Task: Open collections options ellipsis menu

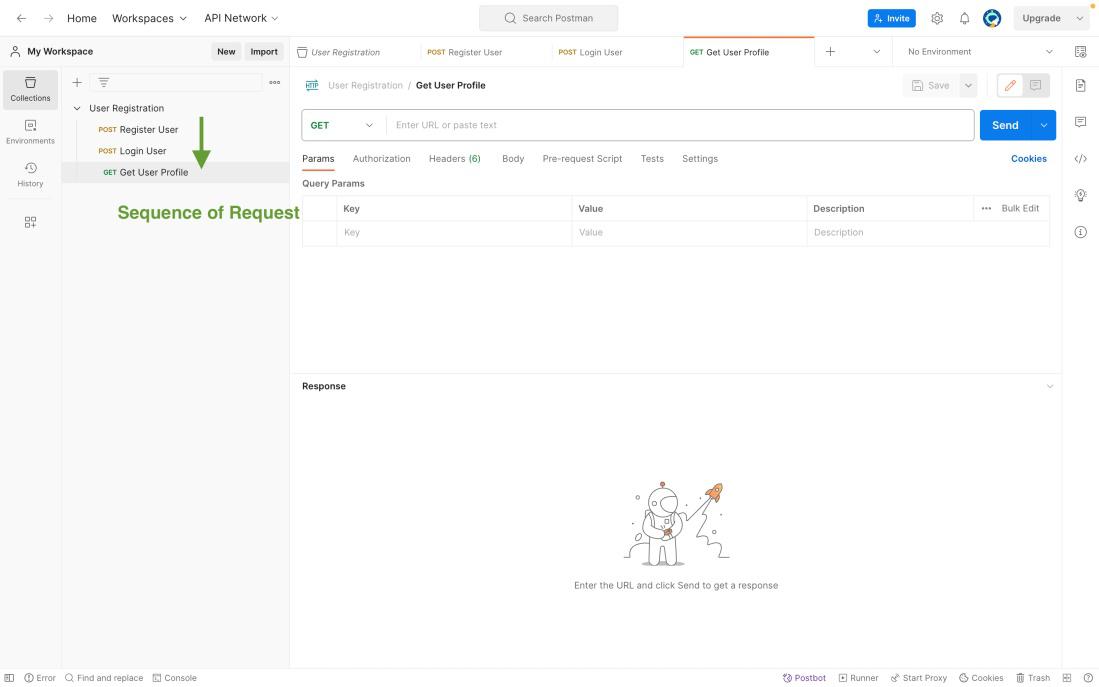Action: (x=275, y=83)
